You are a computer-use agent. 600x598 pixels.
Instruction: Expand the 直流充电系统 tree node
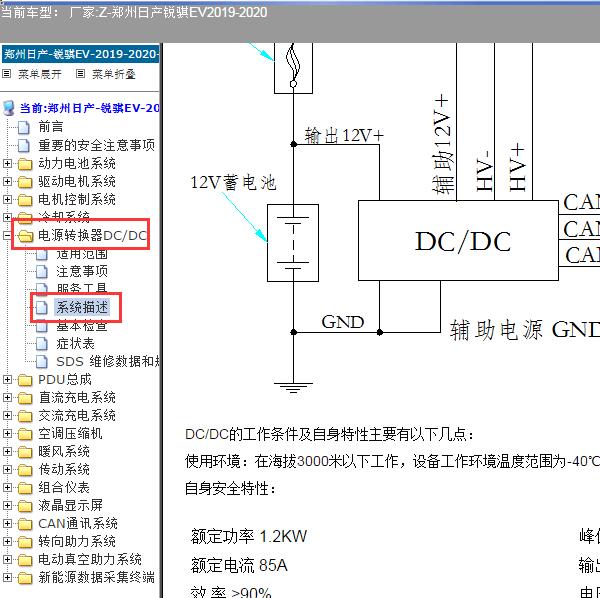click(7, 398)
